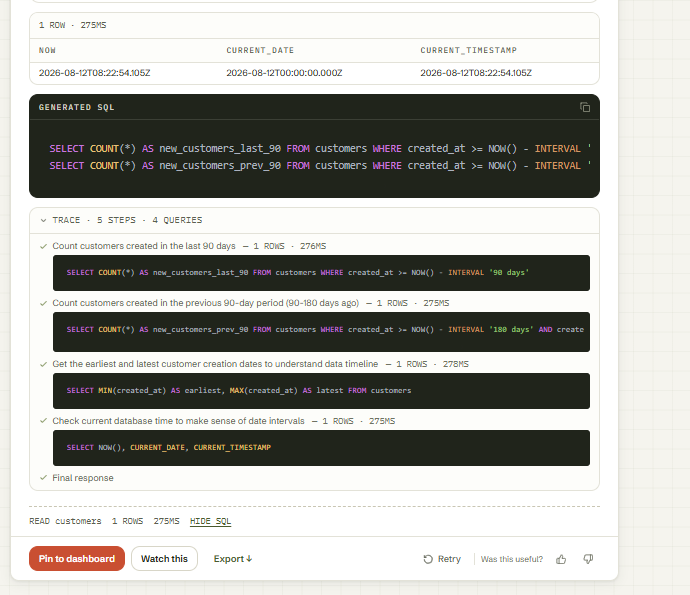Click check icon beside last 90 days step
This screenshot has height=595, width=690.
[x=43, y=246]
